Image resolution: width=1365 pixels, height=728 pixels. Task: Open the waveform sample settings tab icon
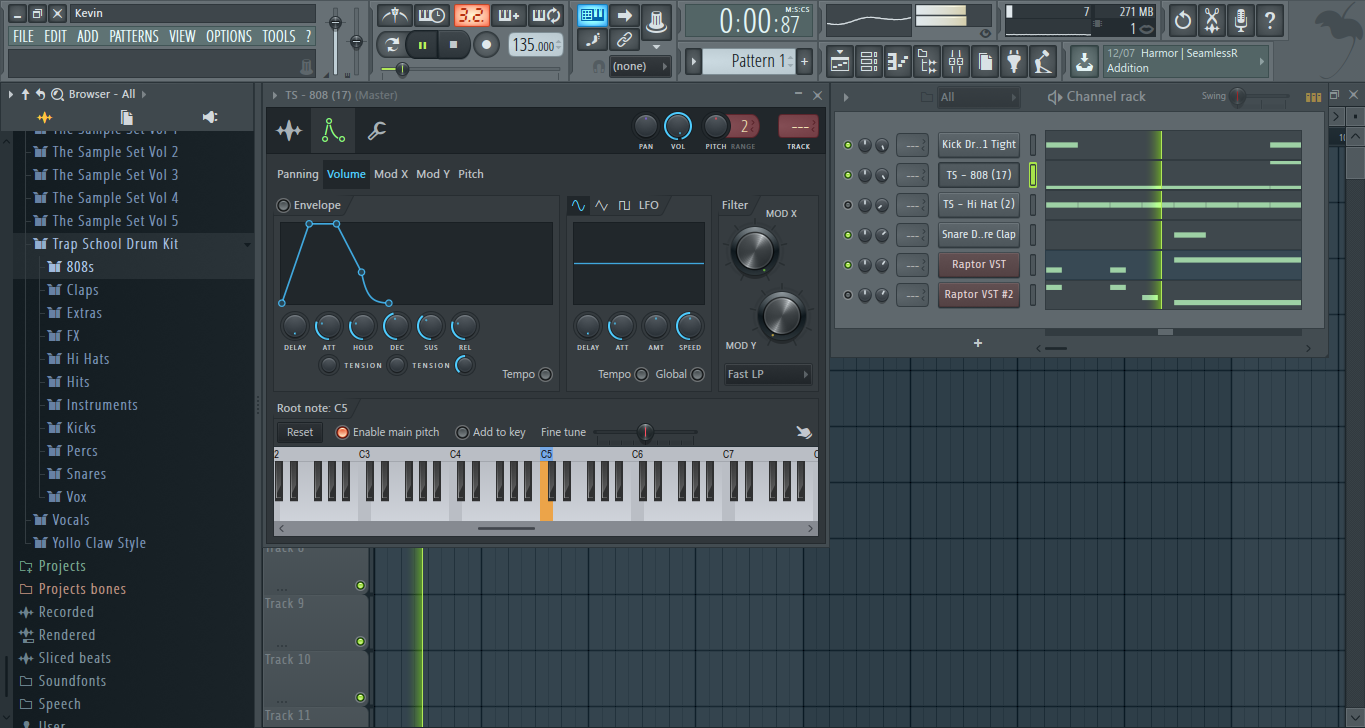[289, 130]
